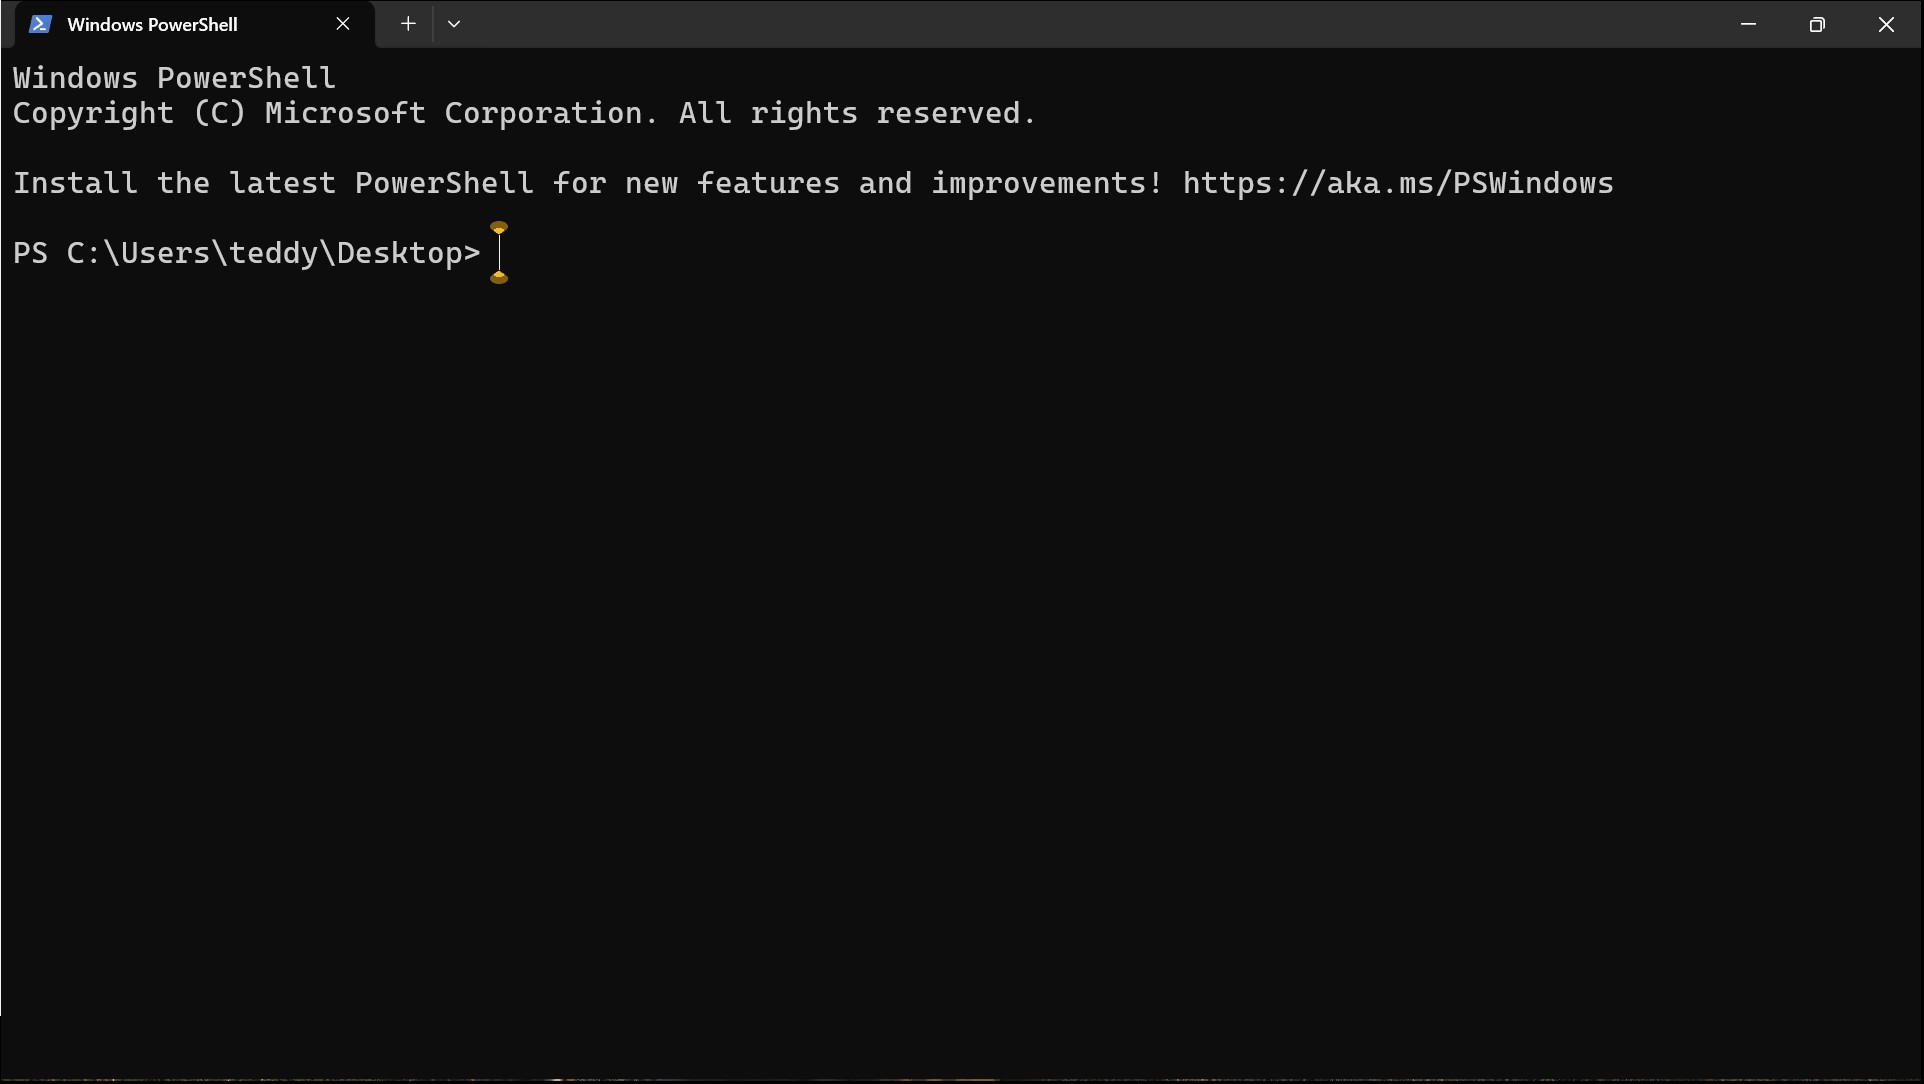Viewport: 1924px width, 1084px height.
Task: Restore down the terminal window
Action: 1817,24
